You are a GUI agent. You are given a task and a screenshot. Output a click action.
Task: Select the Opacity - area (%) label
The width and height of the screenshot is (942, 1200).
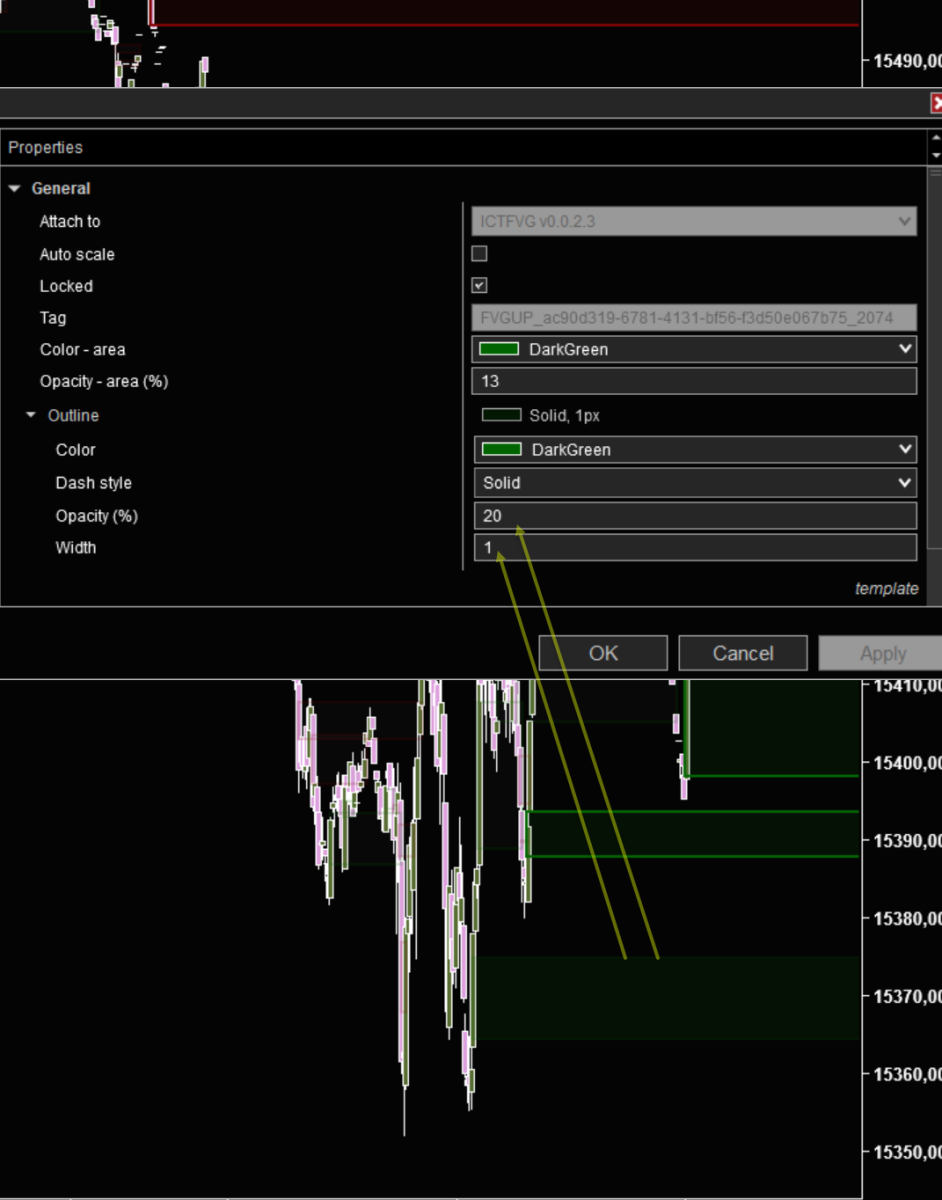tap(104, 381)
